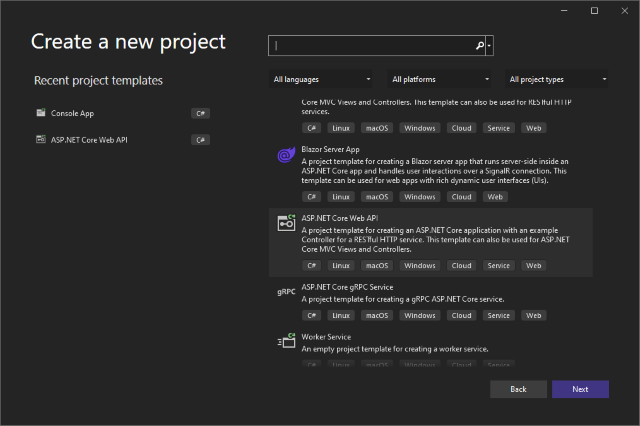Click the macOS tag under Blazor Server App
The height and width of the screenshot is (426, 640).
click(377, 197)
